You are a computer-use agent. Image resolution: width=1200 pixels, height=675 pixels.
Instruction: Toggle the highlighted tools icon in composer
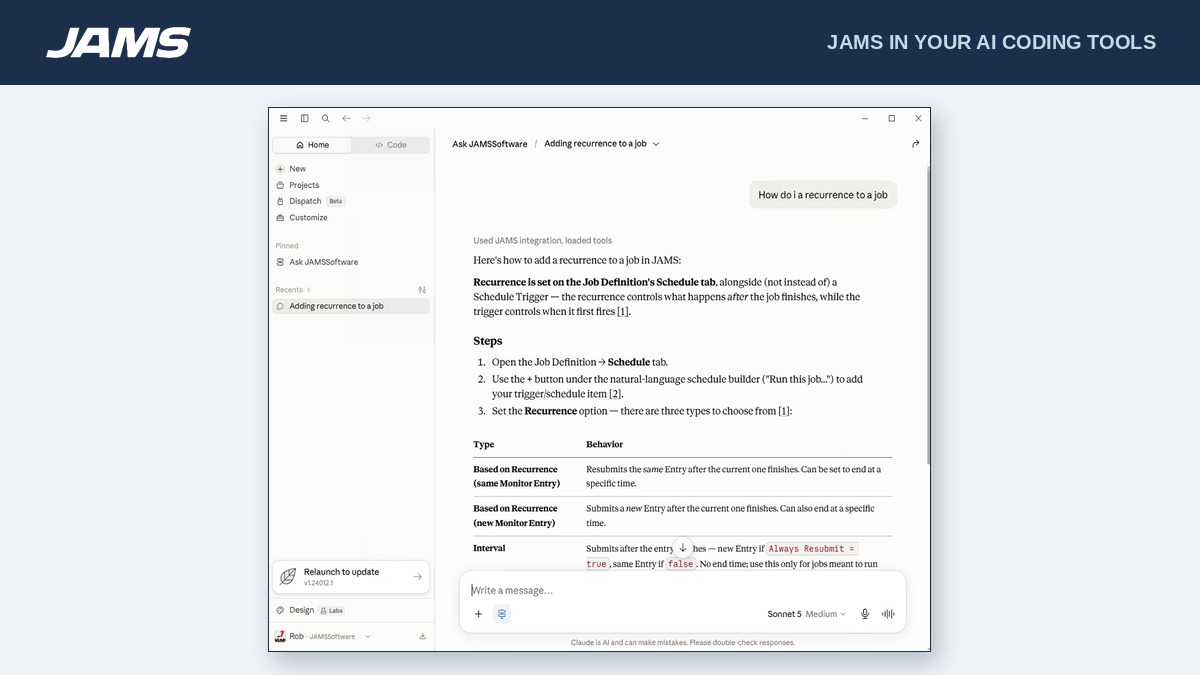tap(502, 614)
